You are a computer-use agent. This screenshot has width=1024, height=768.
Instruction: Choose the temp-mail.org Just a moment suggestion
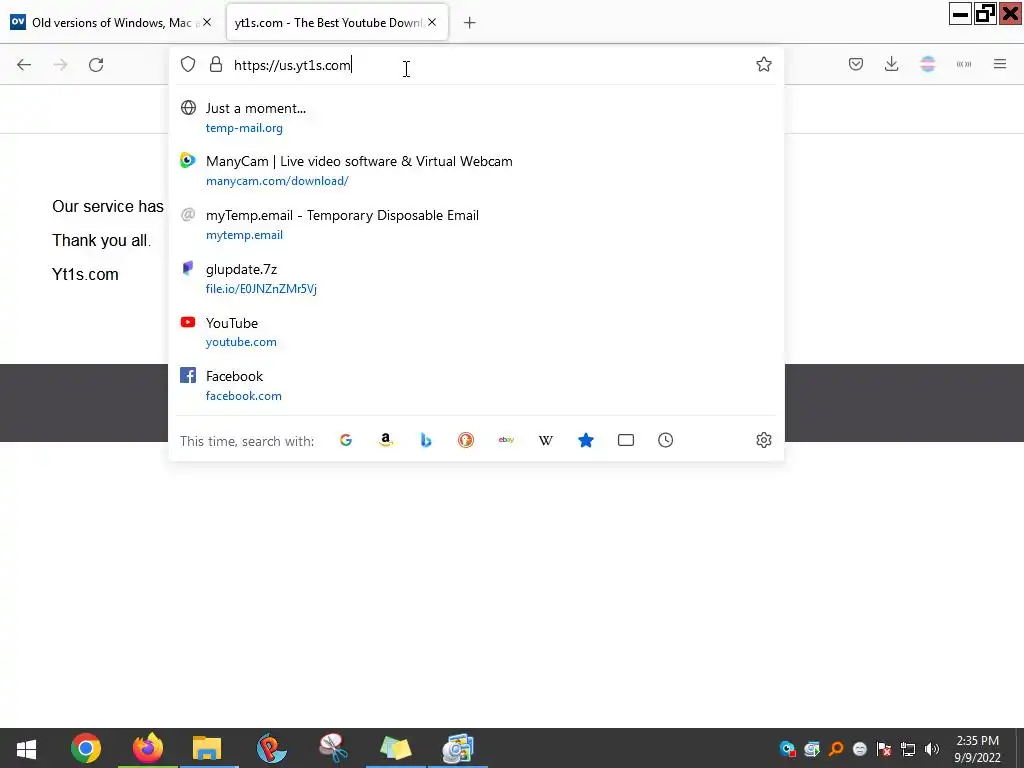click(476, 118)
